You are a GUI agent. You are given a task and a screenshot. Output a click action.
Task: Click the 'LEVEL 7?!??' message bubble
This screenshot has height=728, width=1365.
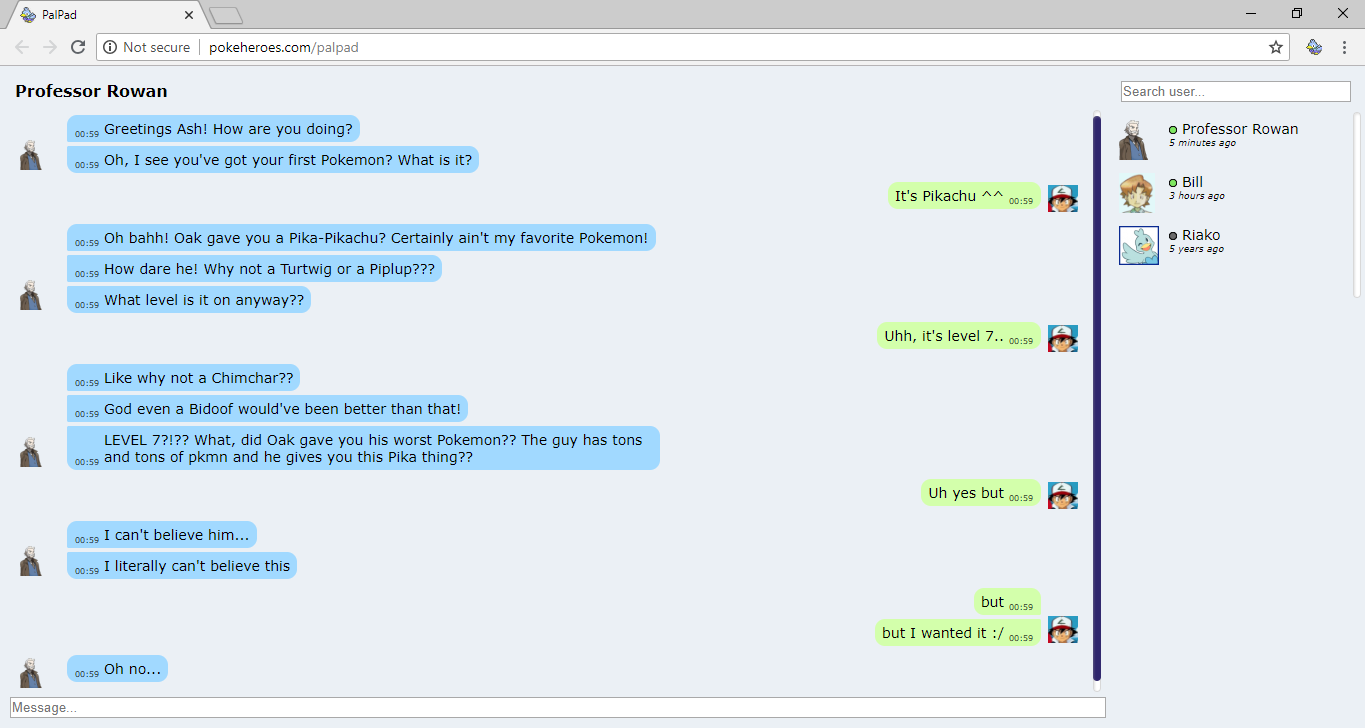[x=363, y=448]
